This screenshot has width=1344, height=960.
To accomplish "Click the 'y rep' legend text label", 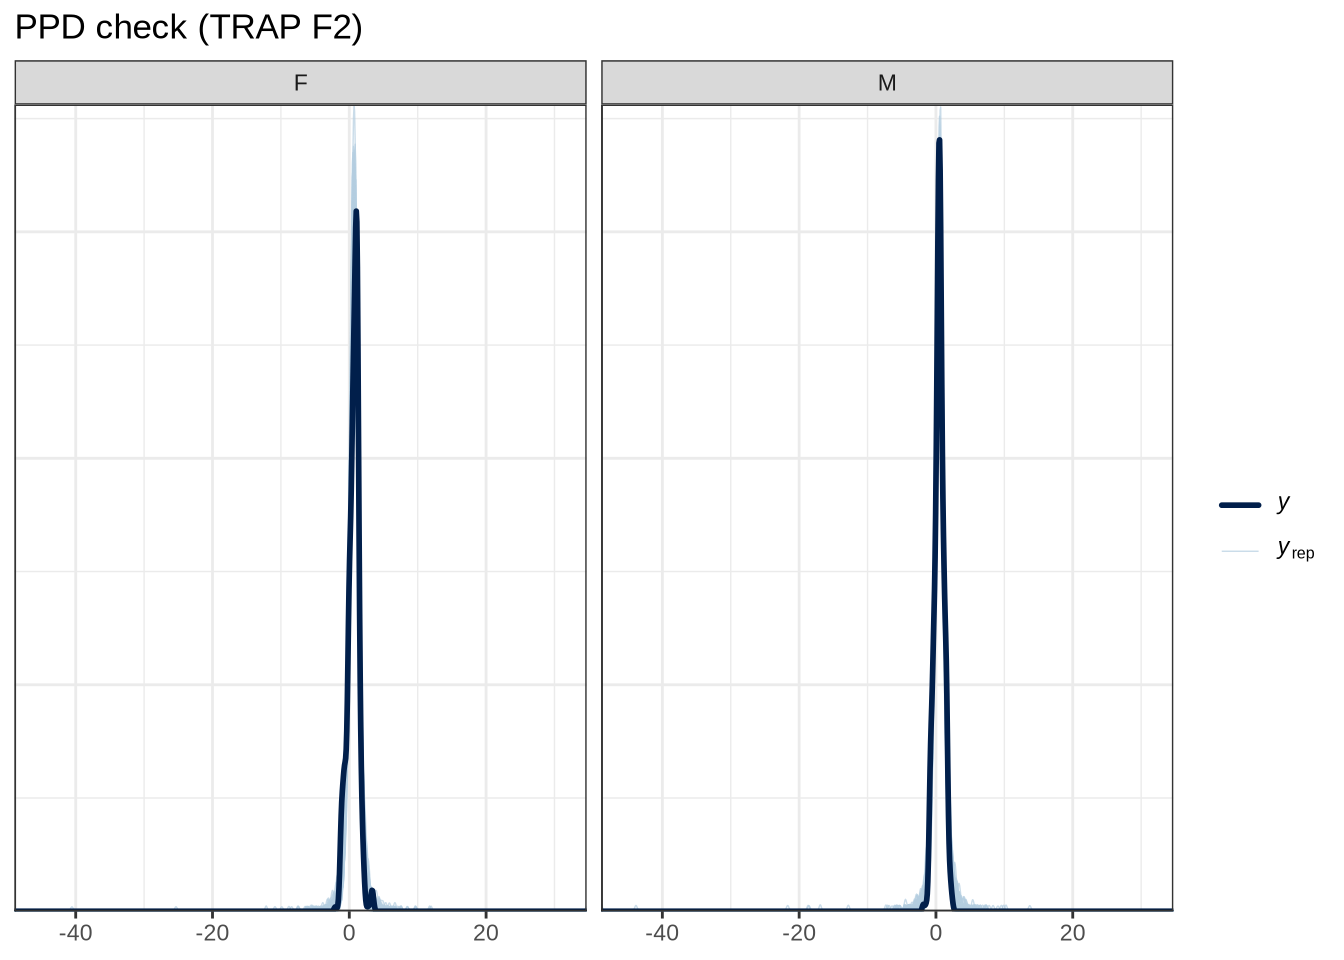I will click(x=1295, y=550).
